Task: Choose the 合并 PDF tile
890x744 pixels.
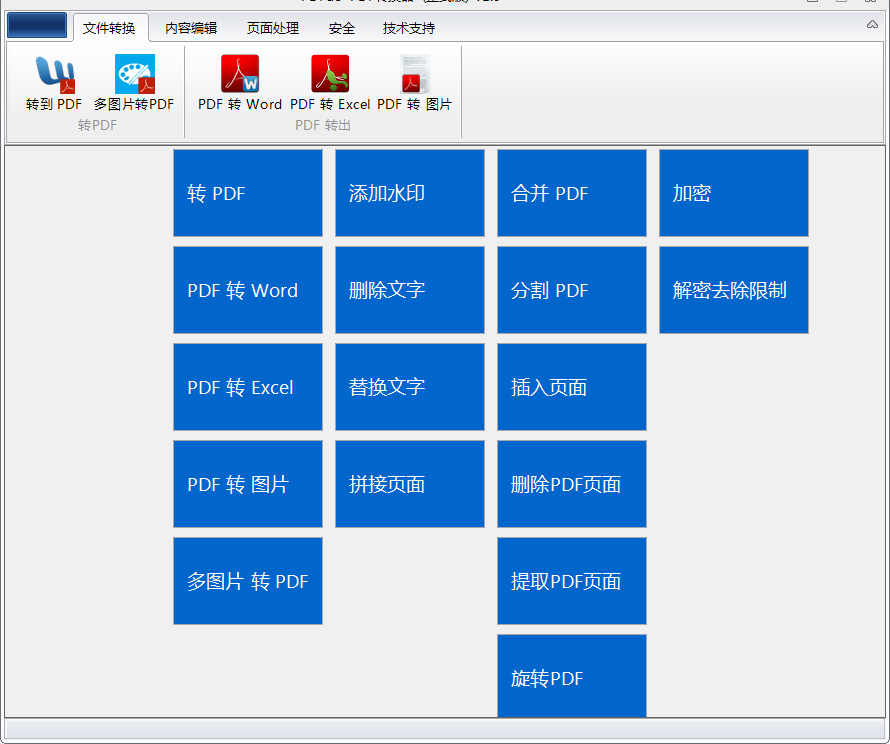Action: (x=571, y=193)
